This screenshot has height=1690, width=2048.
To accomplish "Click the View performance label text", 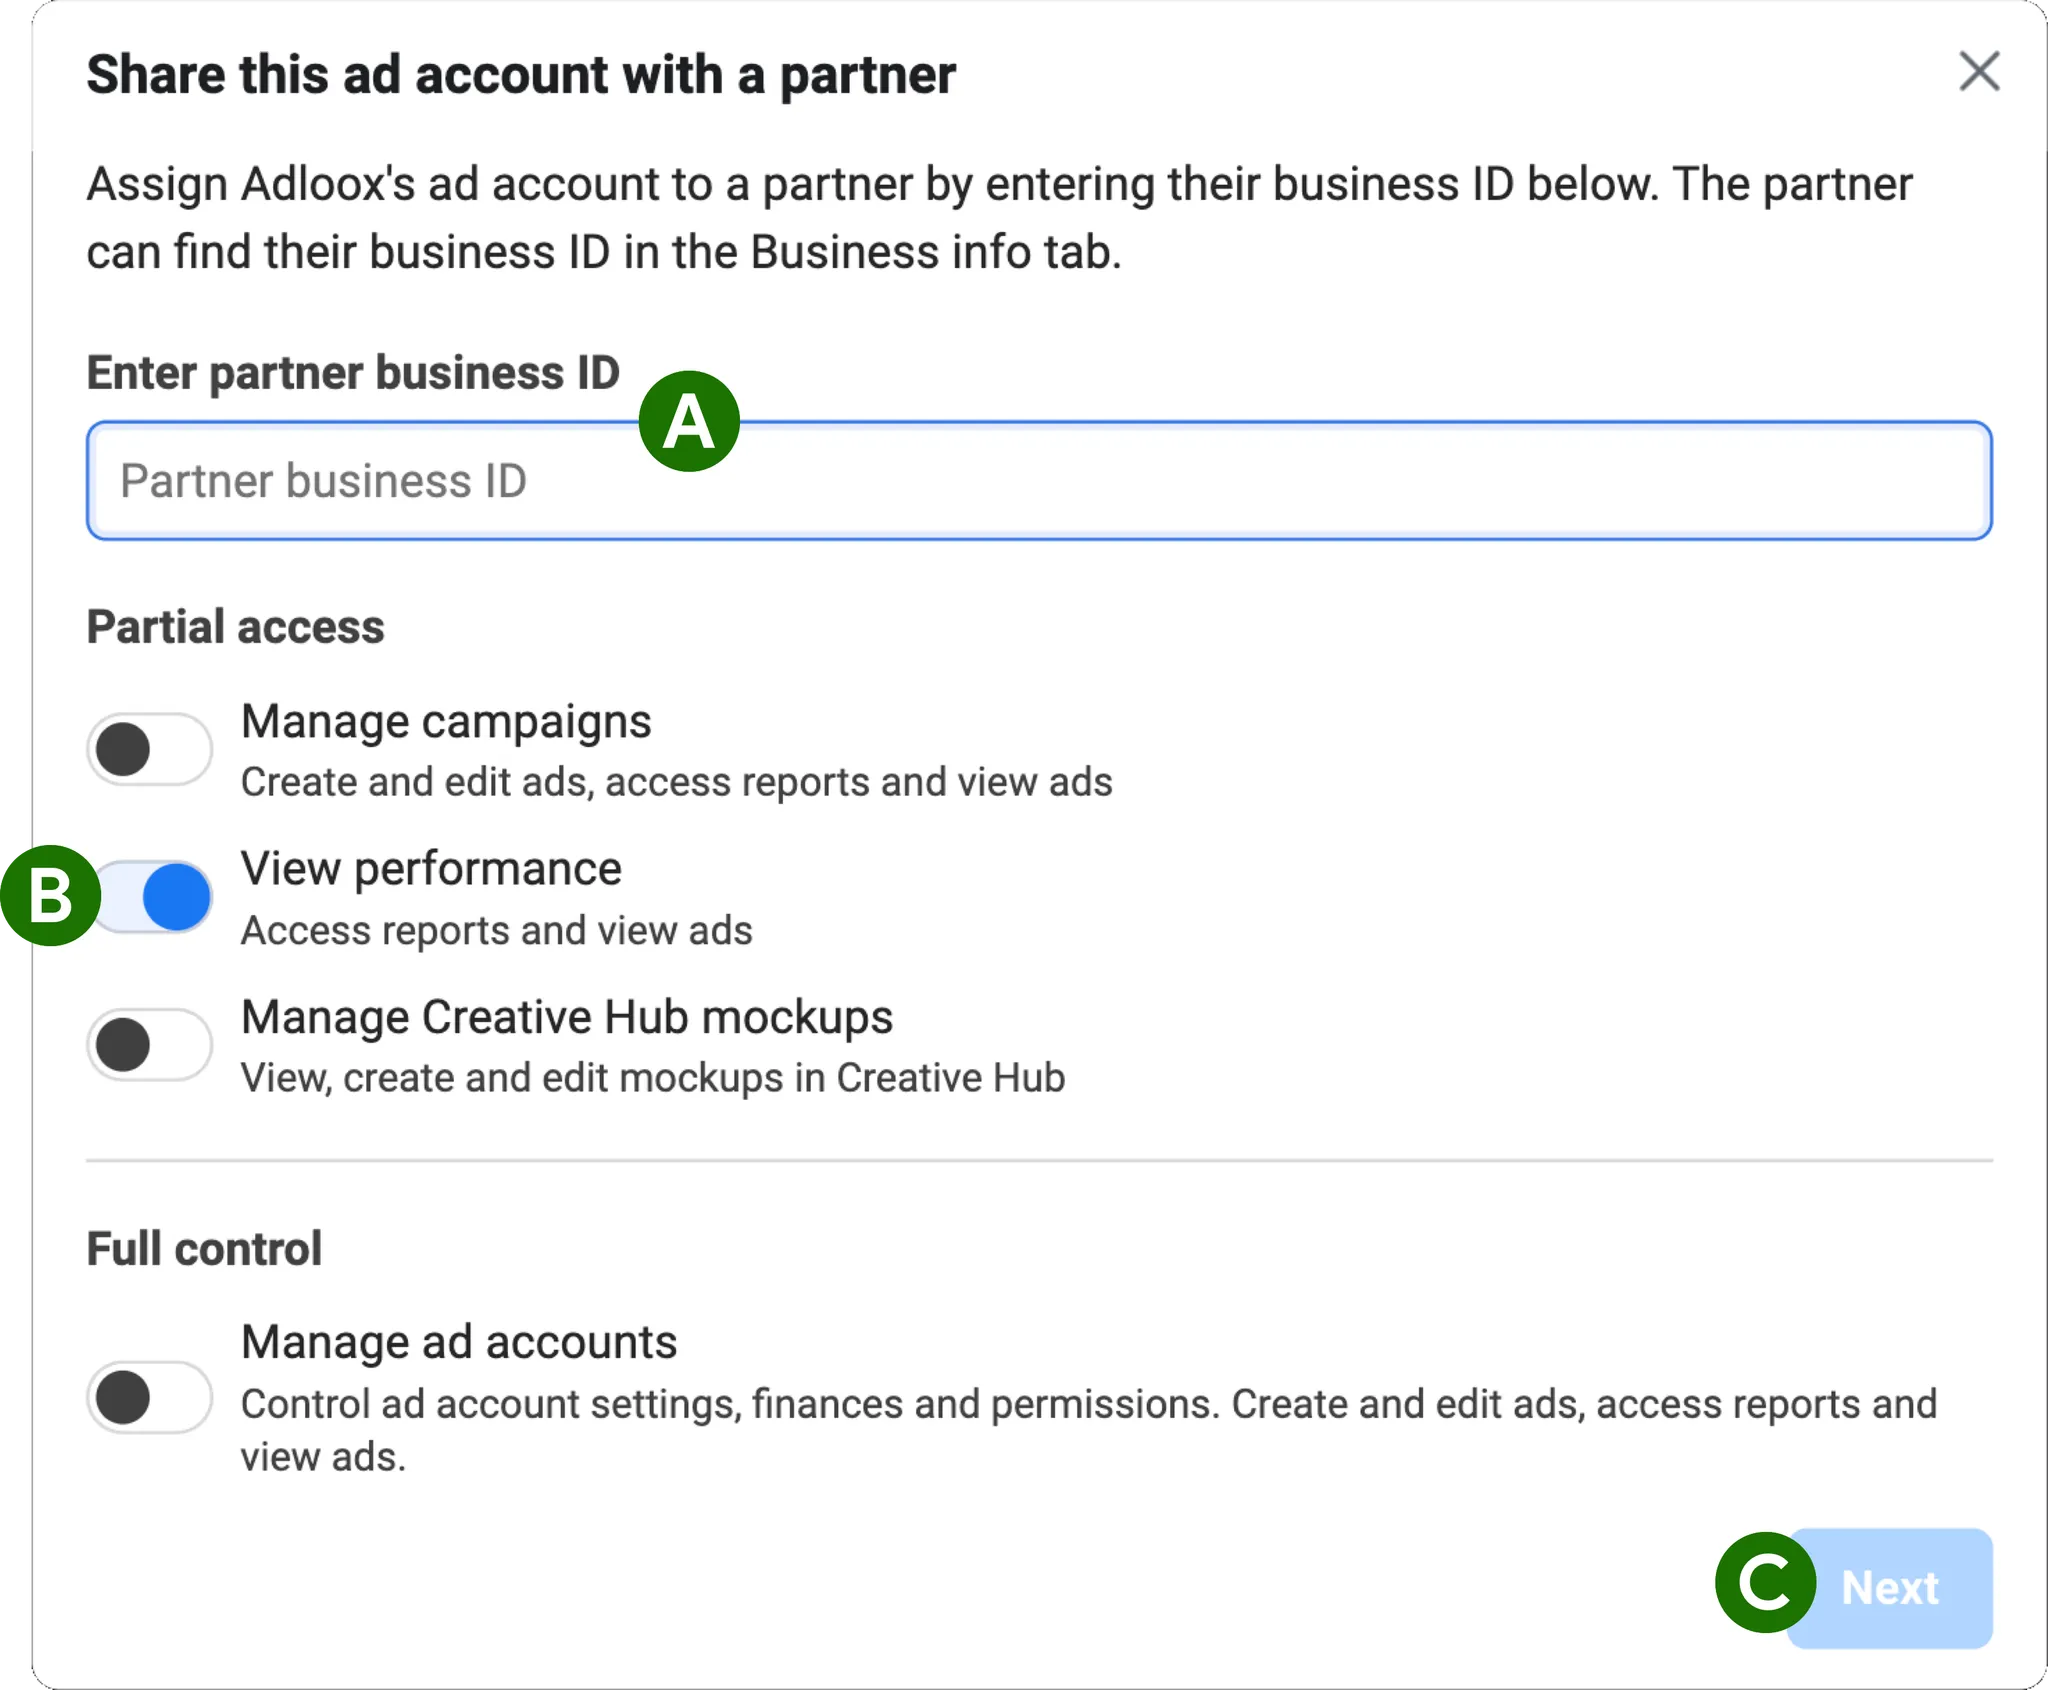I will tap(431, 869).
